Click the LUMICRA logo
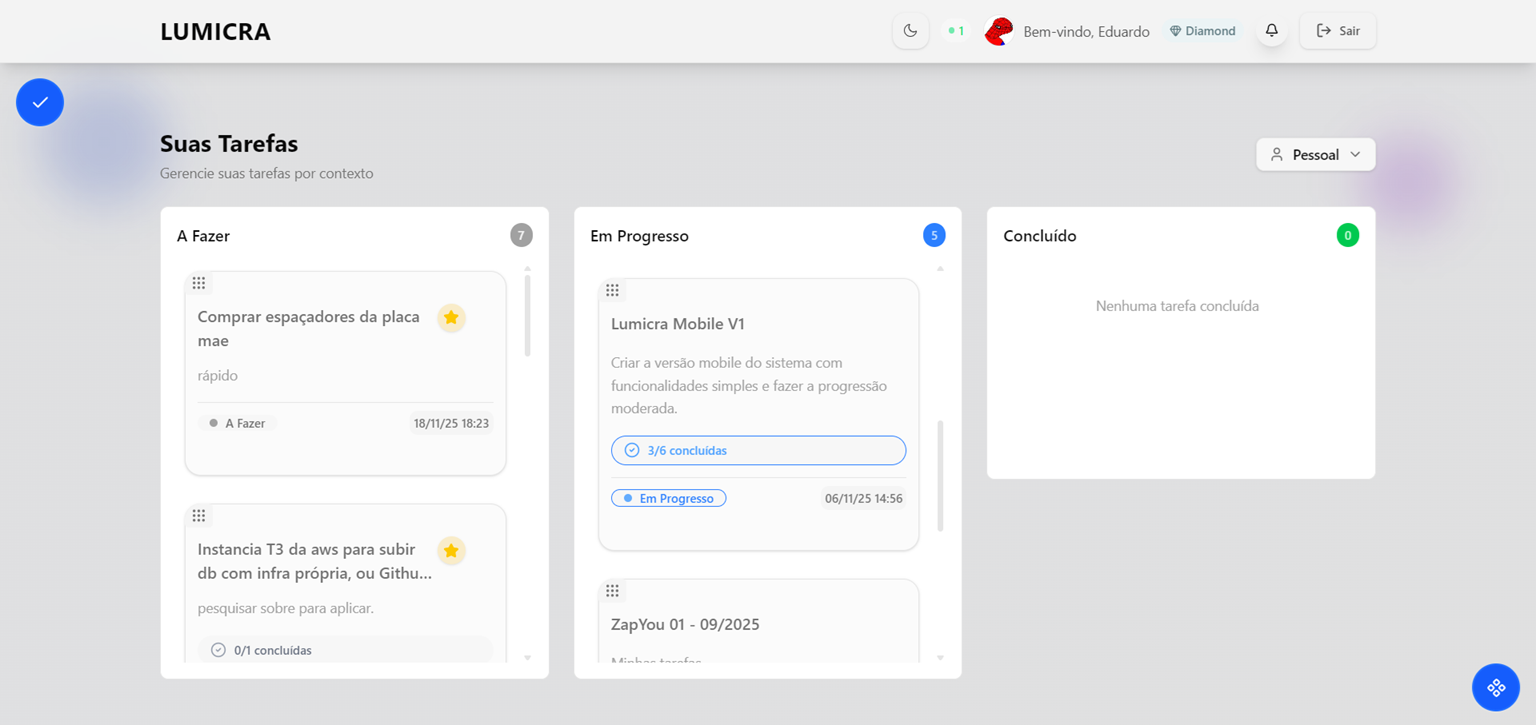Image resolution: width=1536 pixels, height=725 pixels. (215, 31)
